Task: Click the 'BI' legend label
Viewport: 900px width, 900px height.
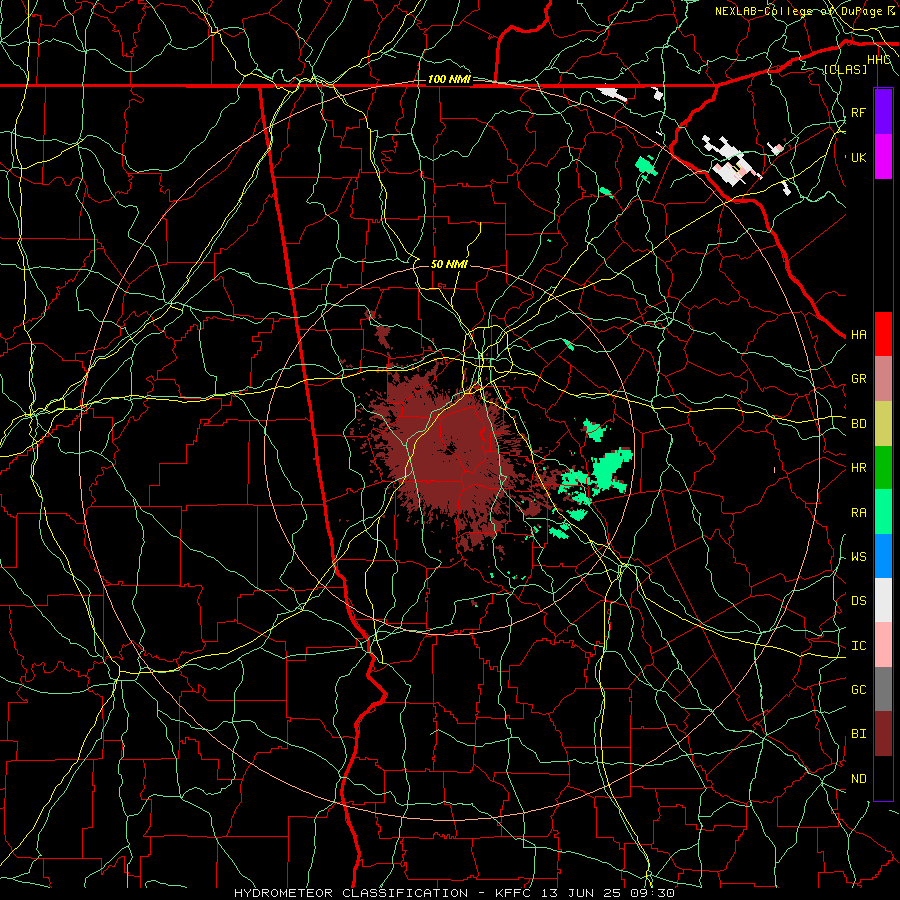Action: (x=858, y=734)
